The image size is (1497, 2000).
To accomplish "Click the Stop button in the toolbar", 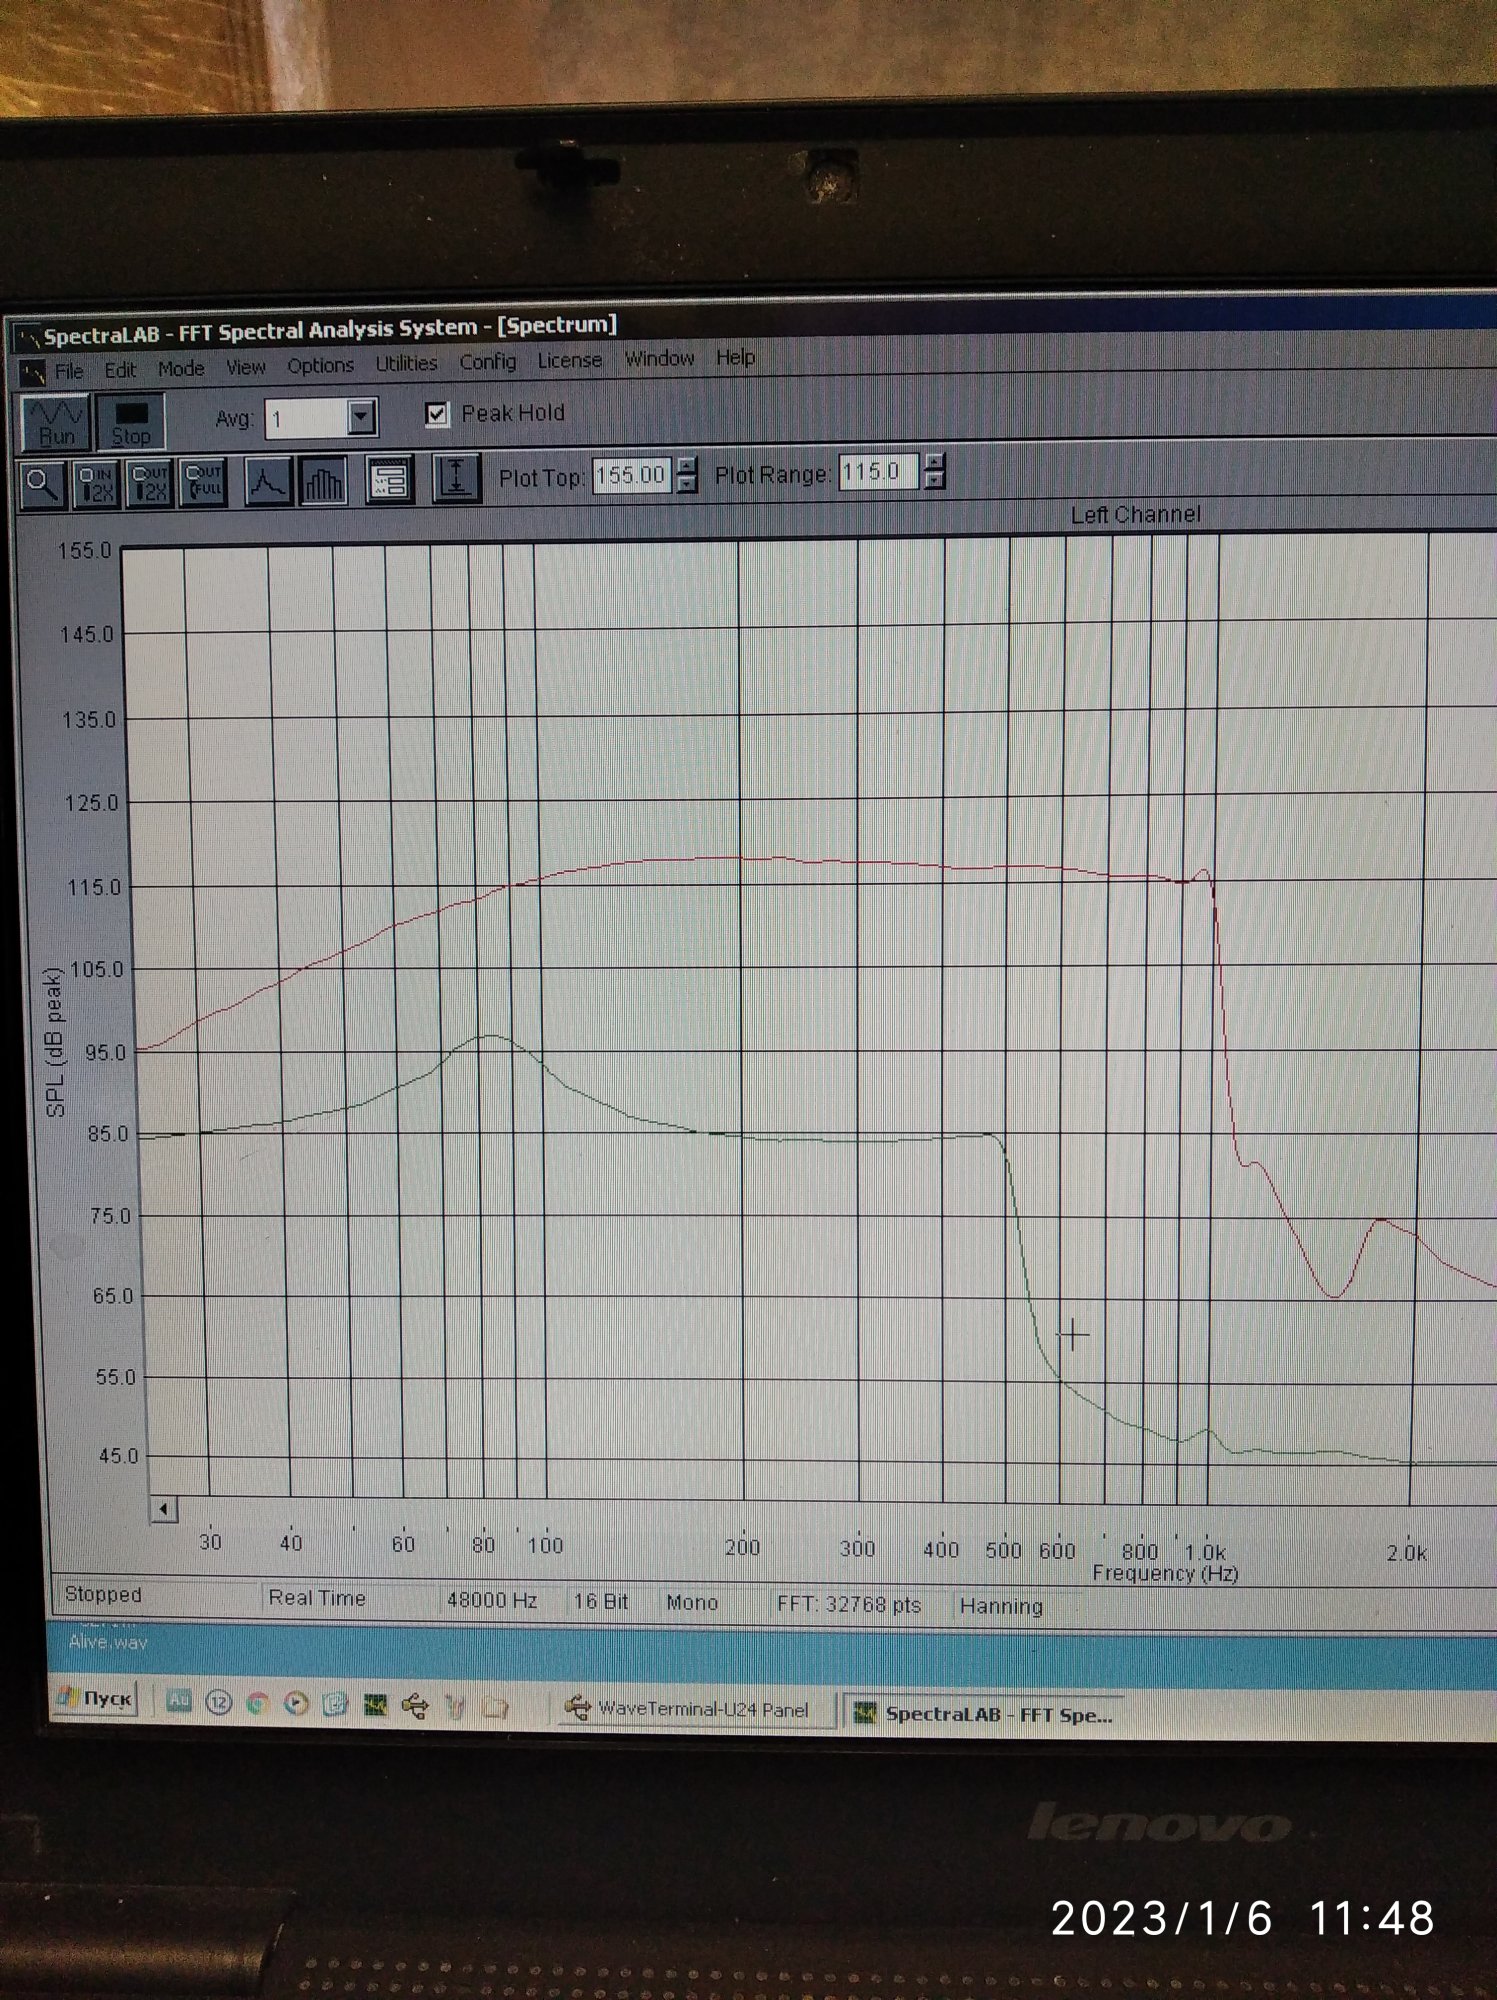I will [130, 423].
